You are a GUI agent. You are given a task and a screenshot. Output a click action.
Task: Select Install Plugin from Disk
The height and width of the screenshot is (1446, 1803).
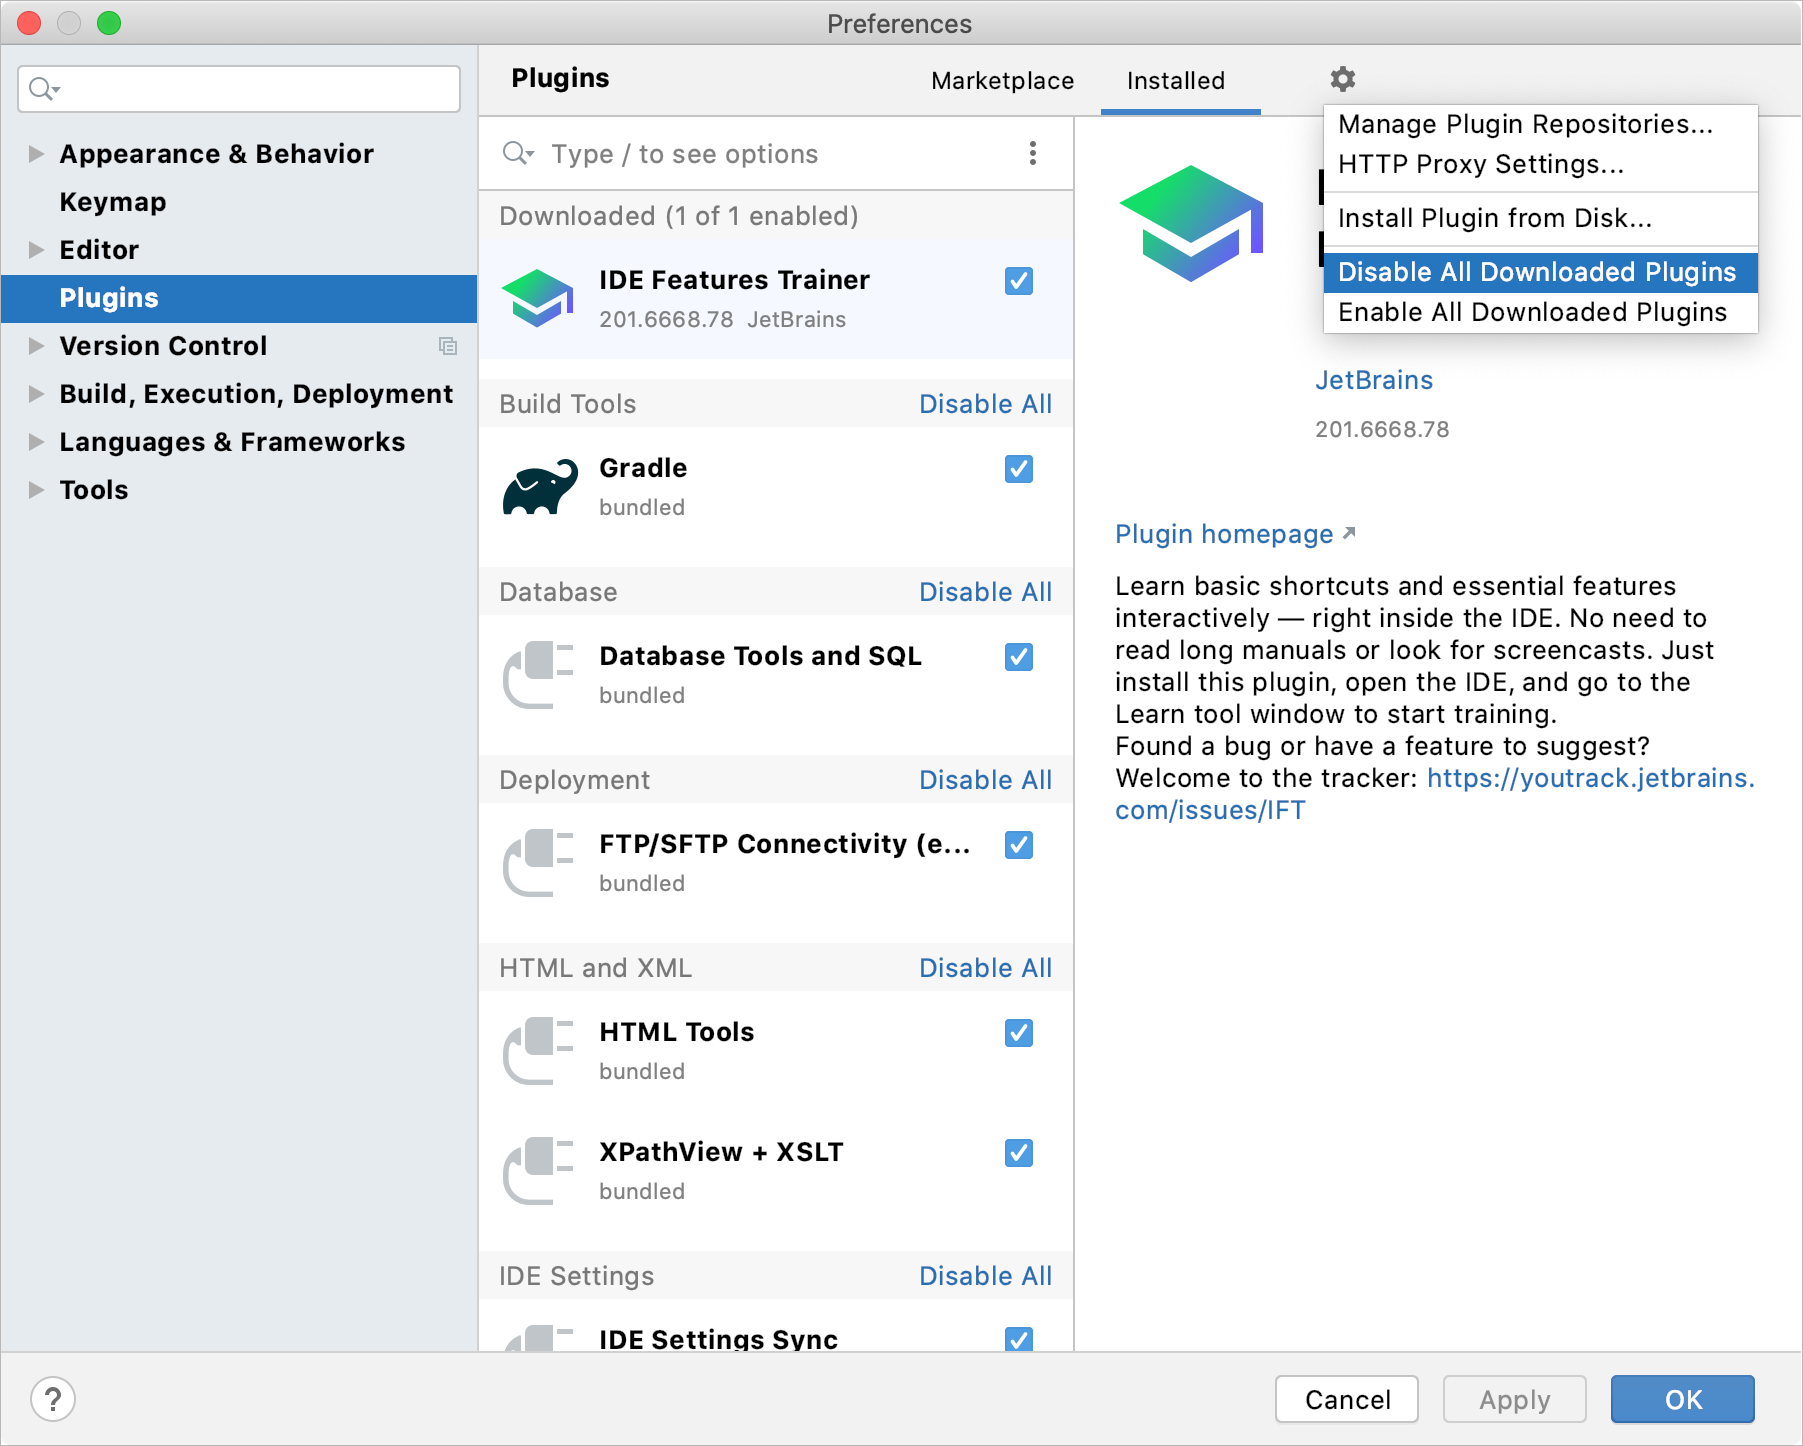point(1540,218)
